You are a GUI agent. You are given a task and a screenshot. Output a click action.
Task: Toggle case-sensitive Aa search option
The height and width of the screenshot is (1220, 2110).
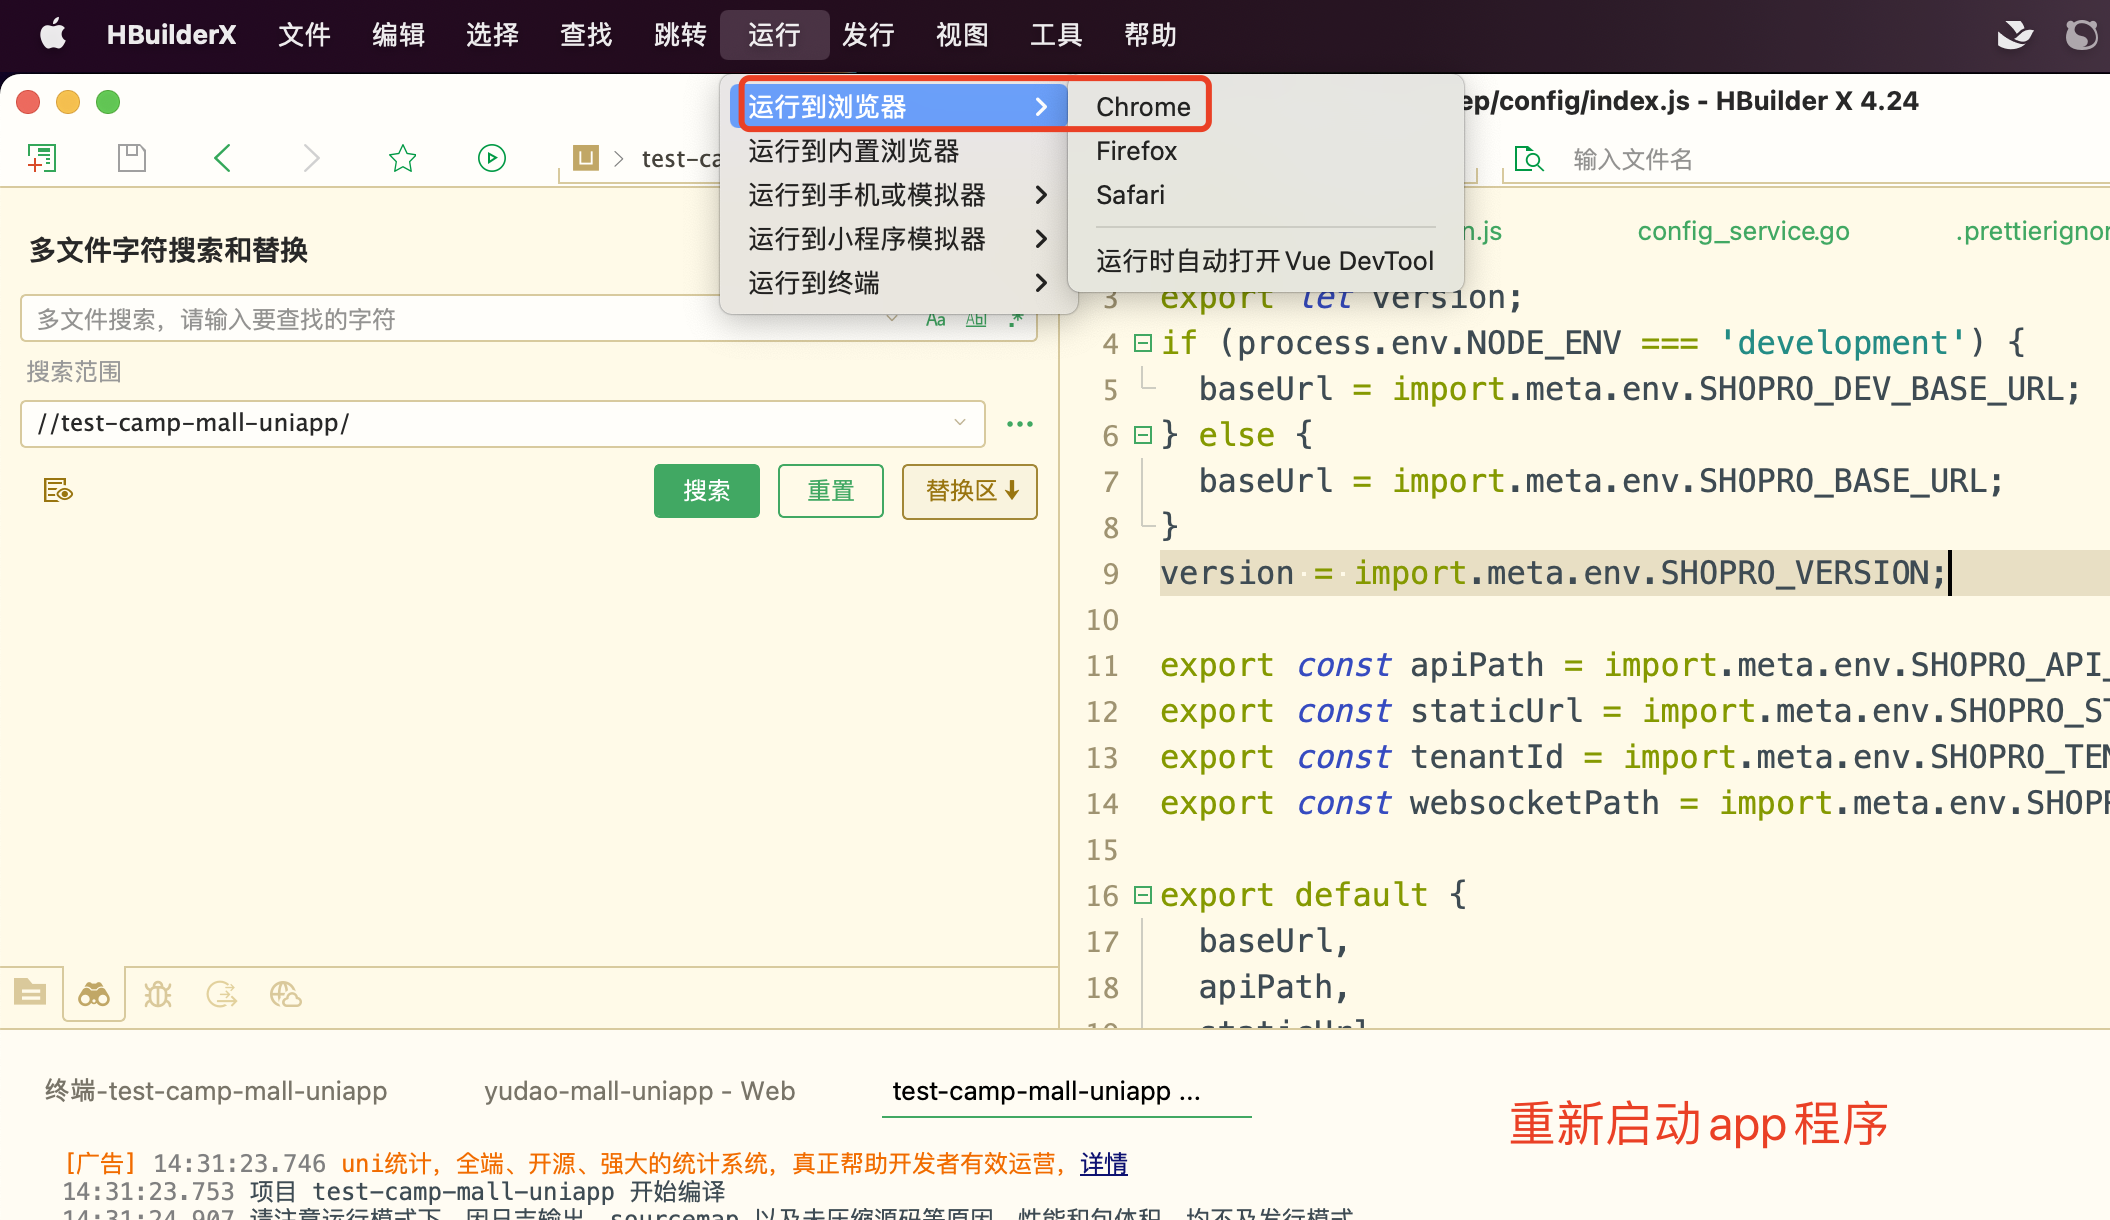pyautogui.click(x=935, y=320)
